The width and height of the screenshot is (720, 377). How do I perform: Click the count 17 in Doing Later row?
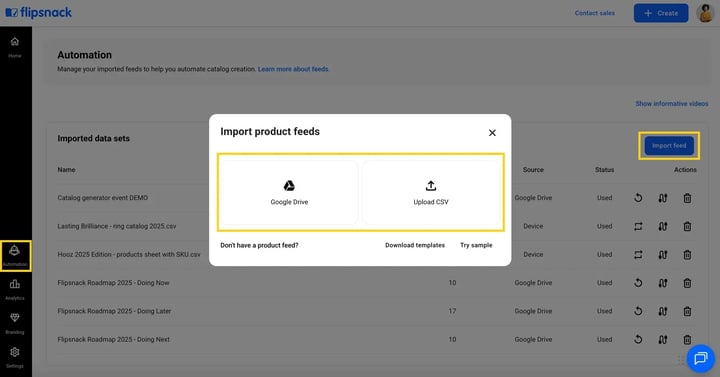[x=452, y=311]
